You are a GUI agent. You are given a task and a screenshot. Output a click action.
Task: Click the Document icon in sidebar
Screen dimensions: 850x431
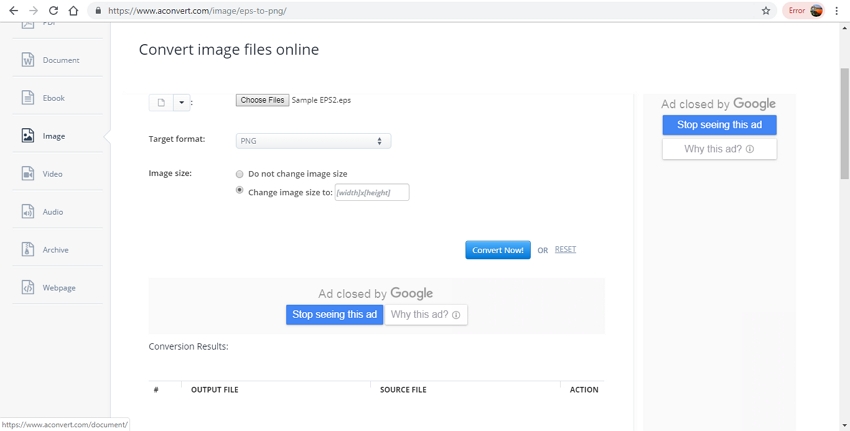(x=28, y=60)
